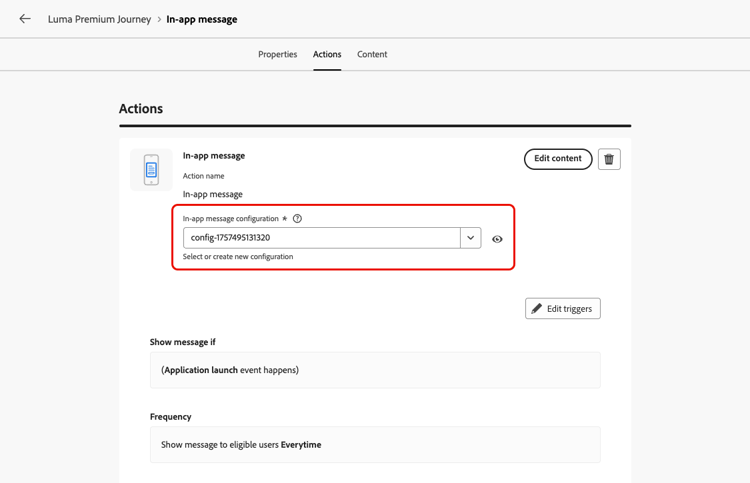Click the Edit triggers button
Viewport: 750px width, 483px height.
[x=563, y=309]
